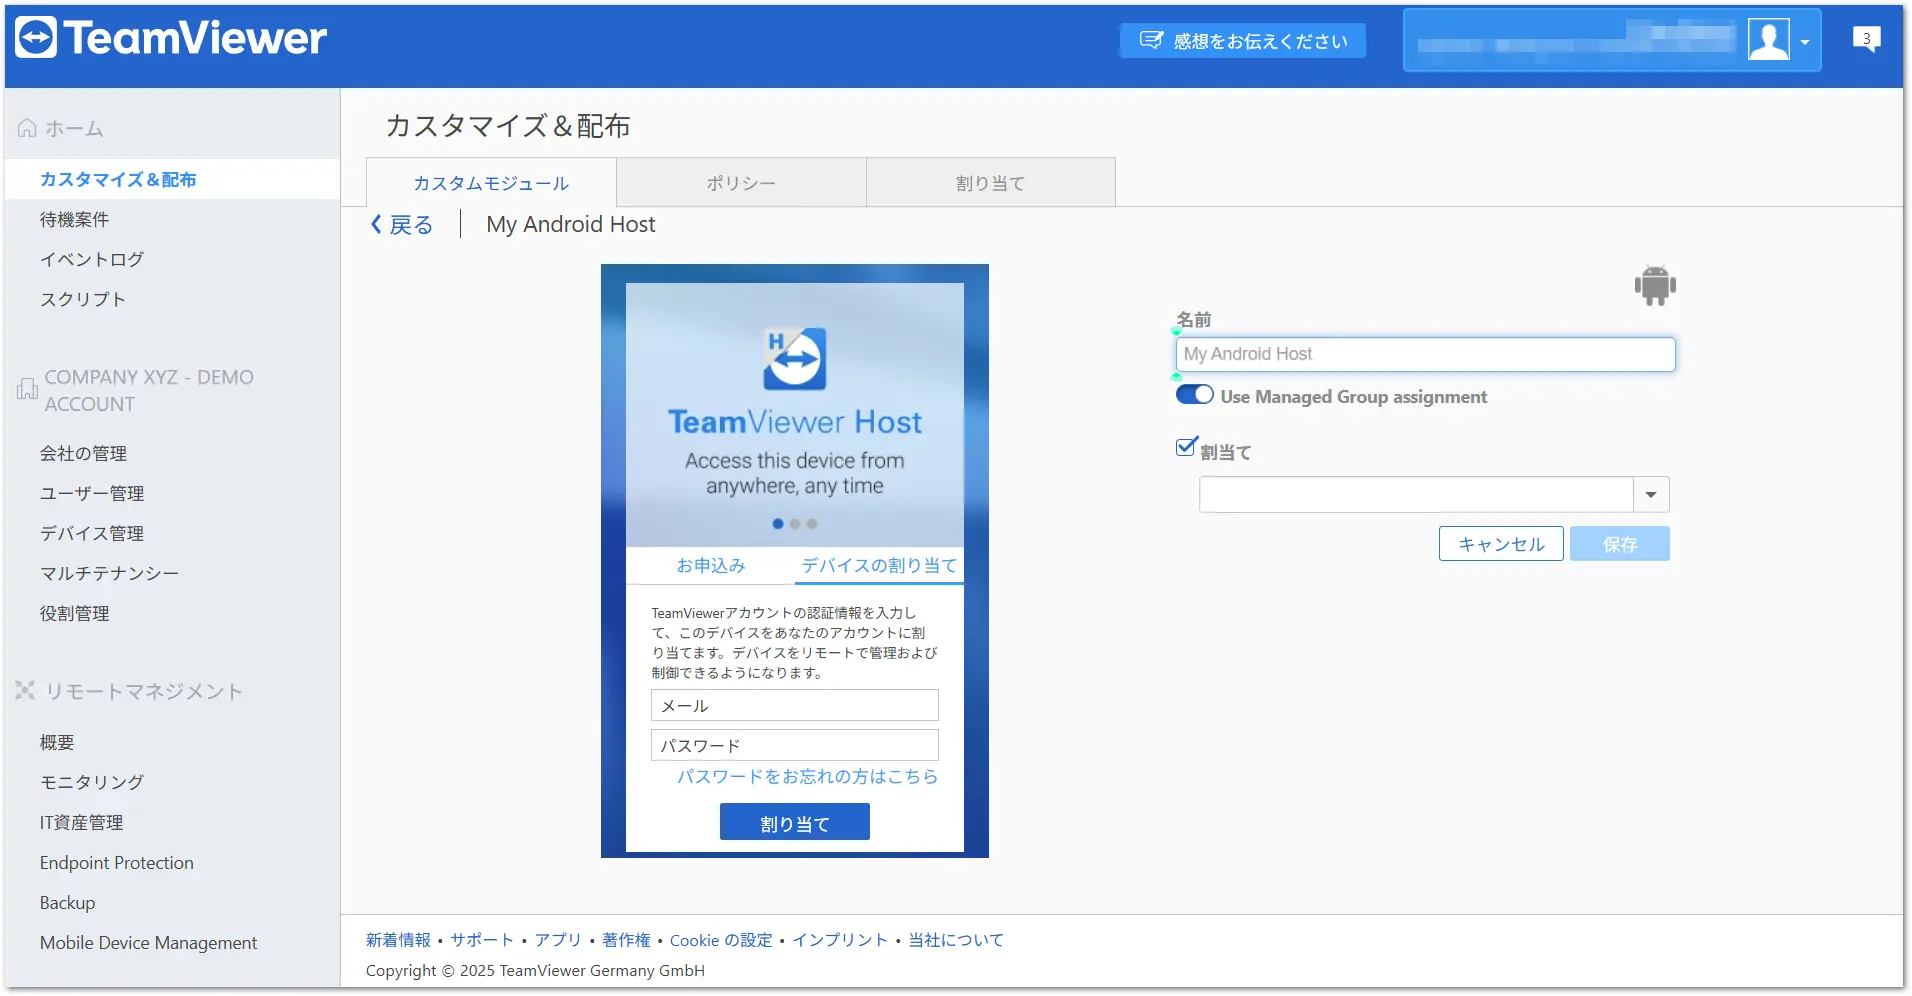Click the キャンセル button
Viewport: 1912px width, 996px height.
tap(1501, 544)
